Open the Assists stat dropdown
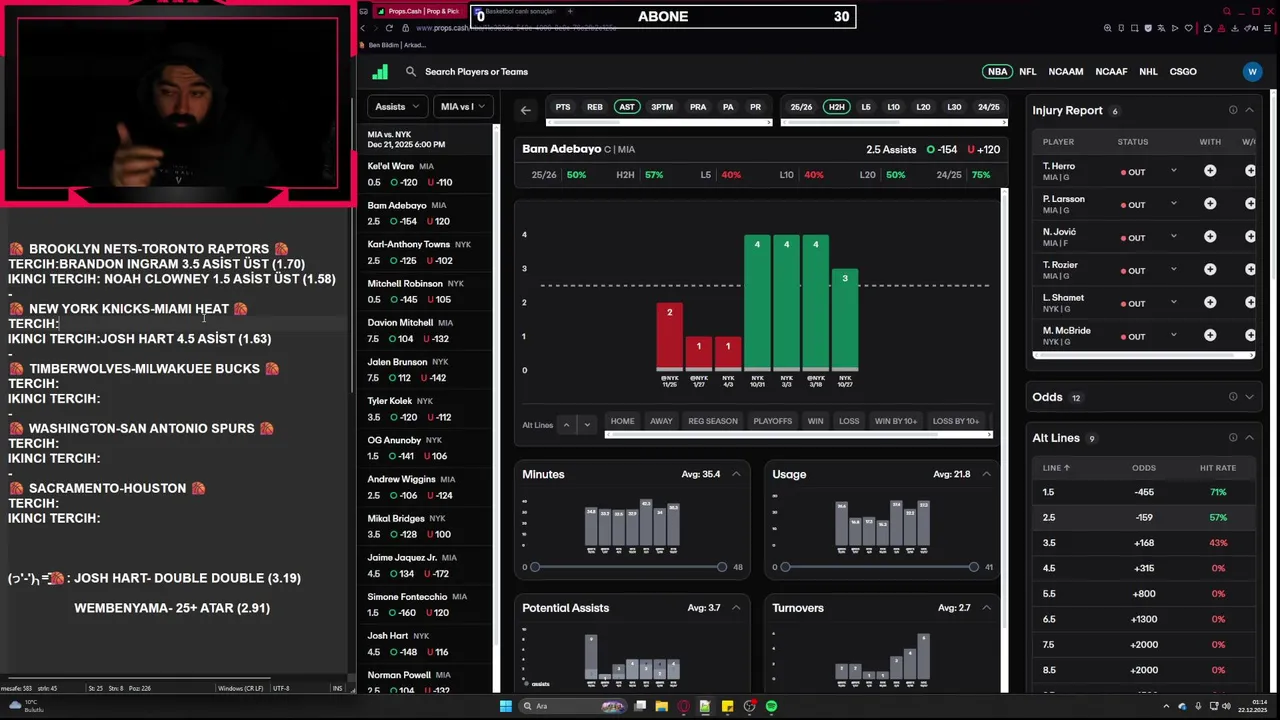The height and width of the screenshot is (720, 1280). (397, 107)
